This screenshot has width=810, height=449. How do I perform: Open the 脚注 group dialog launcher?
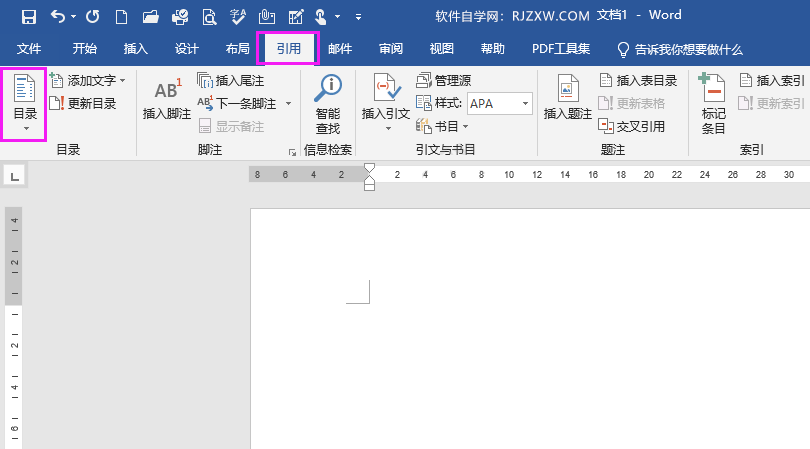tap(292, 152)
